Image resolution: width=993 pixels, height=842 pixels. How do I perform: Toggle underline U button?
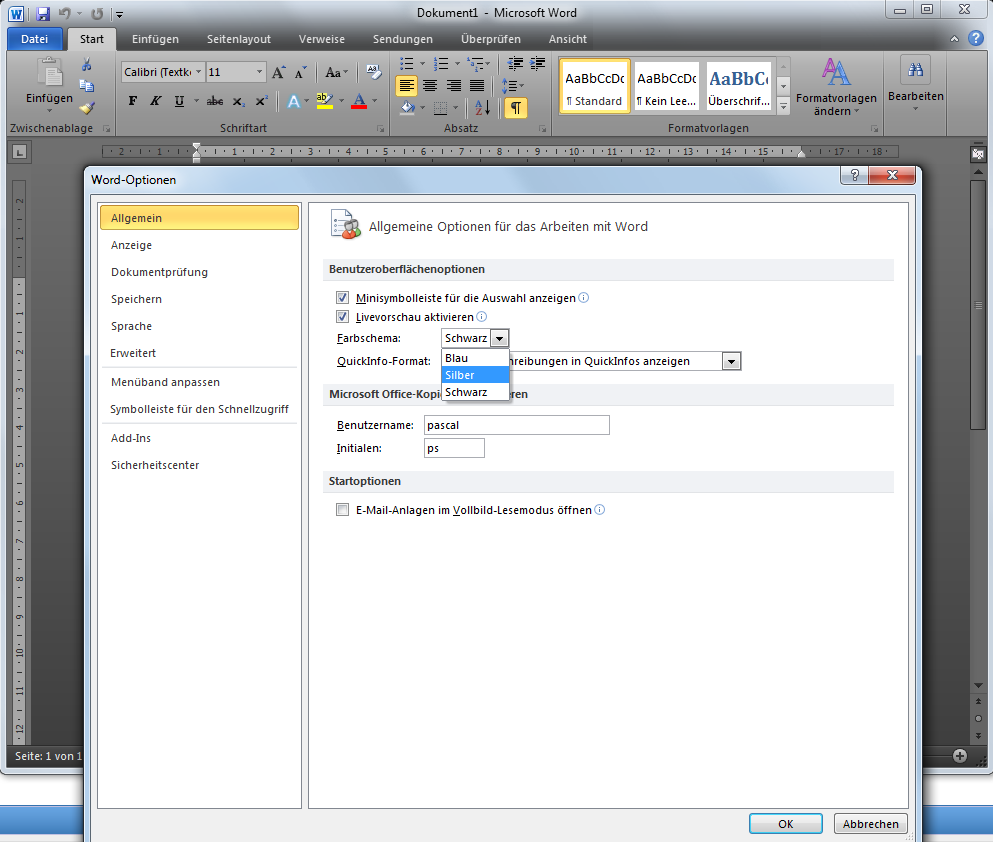tap(180, 101)
